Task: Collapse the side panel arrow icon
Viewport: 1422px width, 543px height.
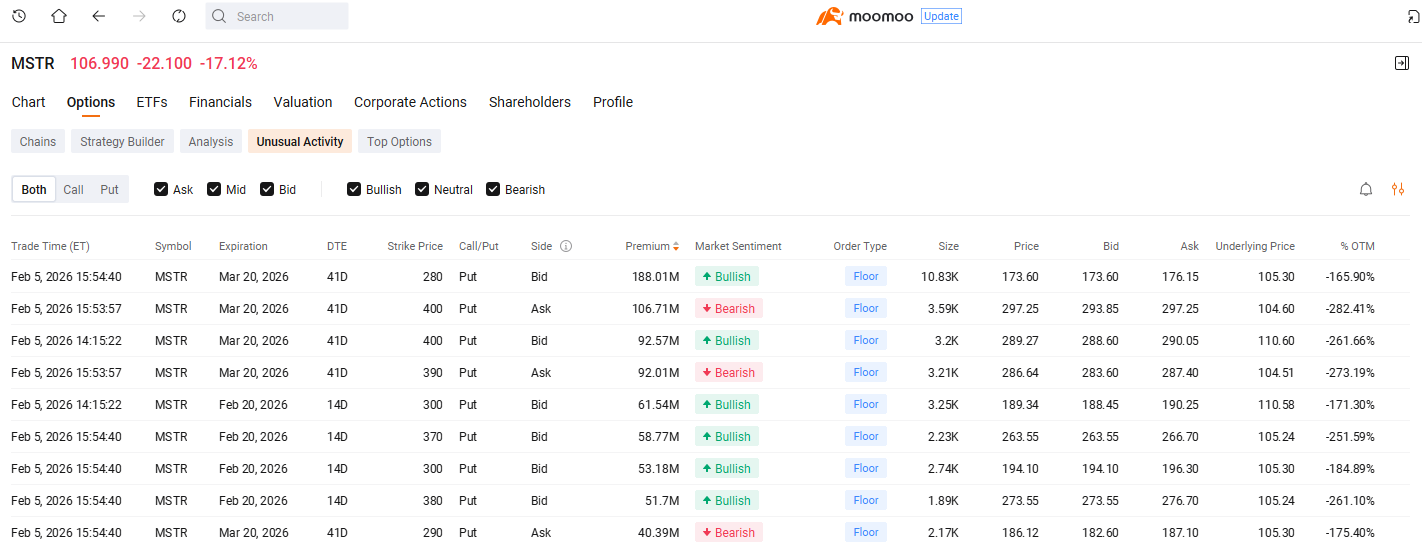Action: [x=1402, y=63]
